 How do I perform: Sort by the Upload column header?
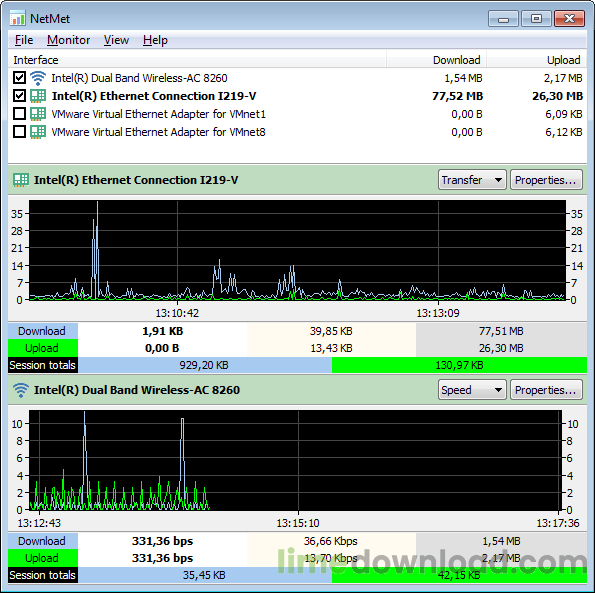point(537,60)
